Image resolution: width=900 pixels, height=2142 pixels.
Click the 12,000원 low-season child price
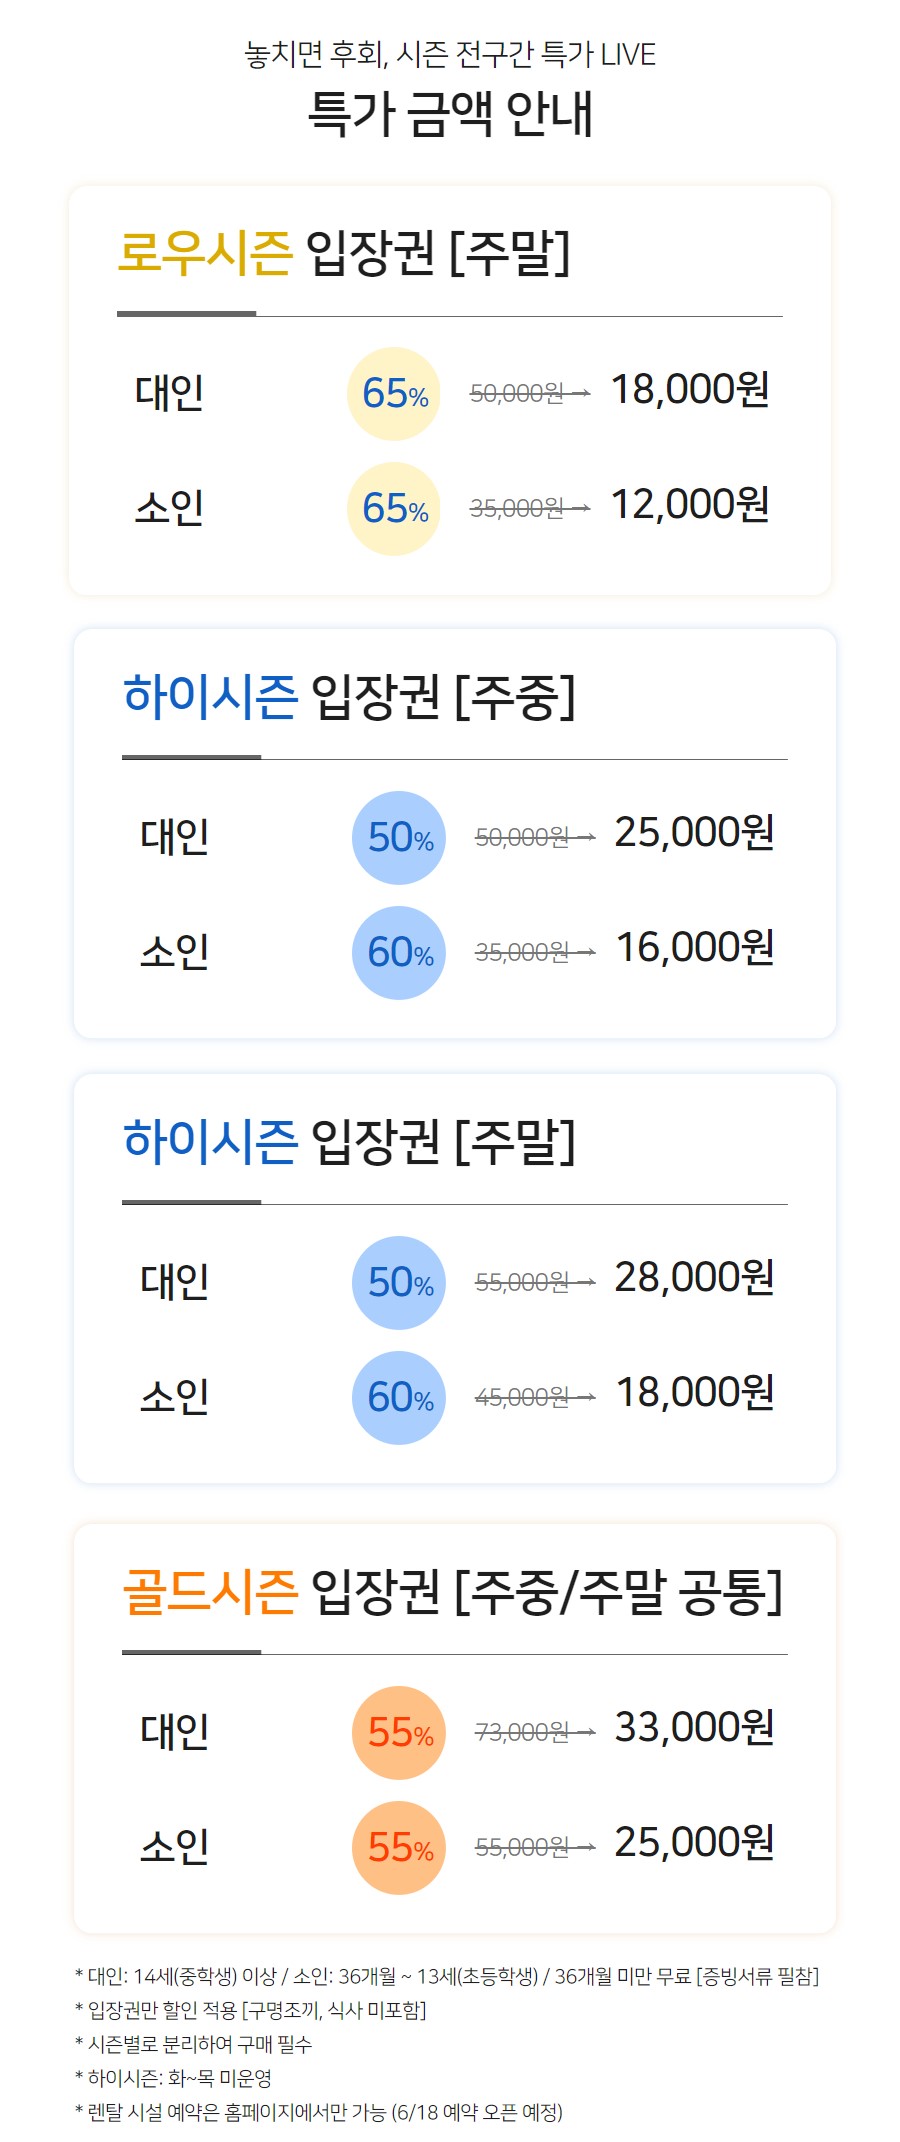click(690, 505)
